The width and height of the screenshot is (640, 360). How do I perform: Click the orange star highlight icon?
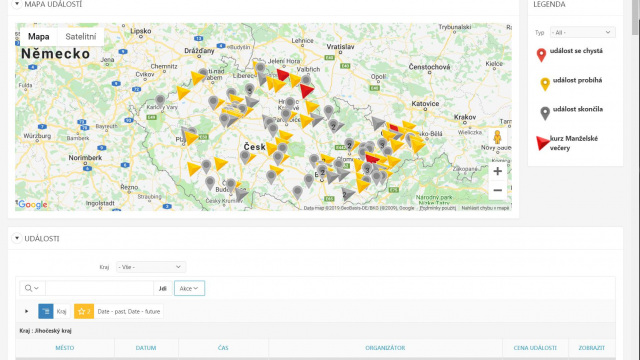tap(84, 311)
